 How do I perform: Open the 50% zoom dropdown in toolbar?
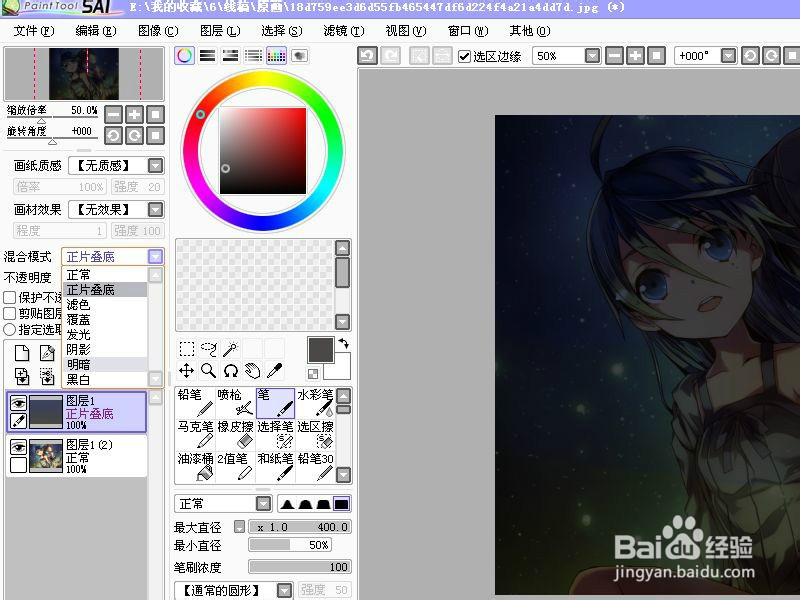point(592,56)
